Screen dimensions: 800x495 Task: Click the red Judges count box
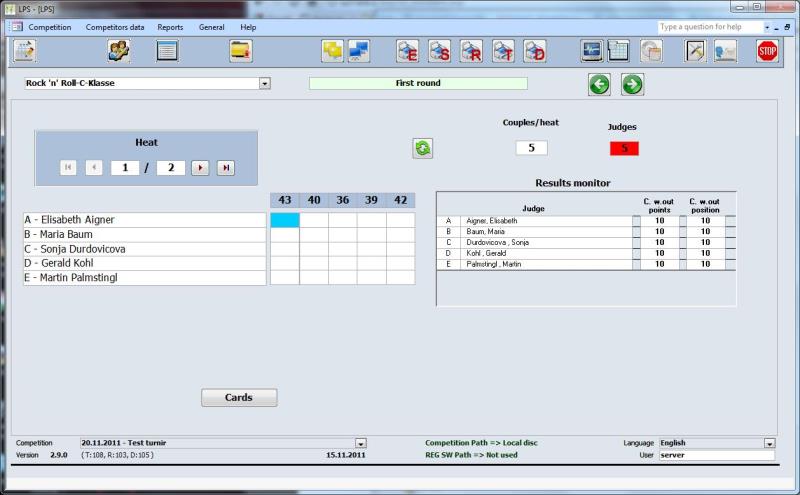(x=624, y=148)
